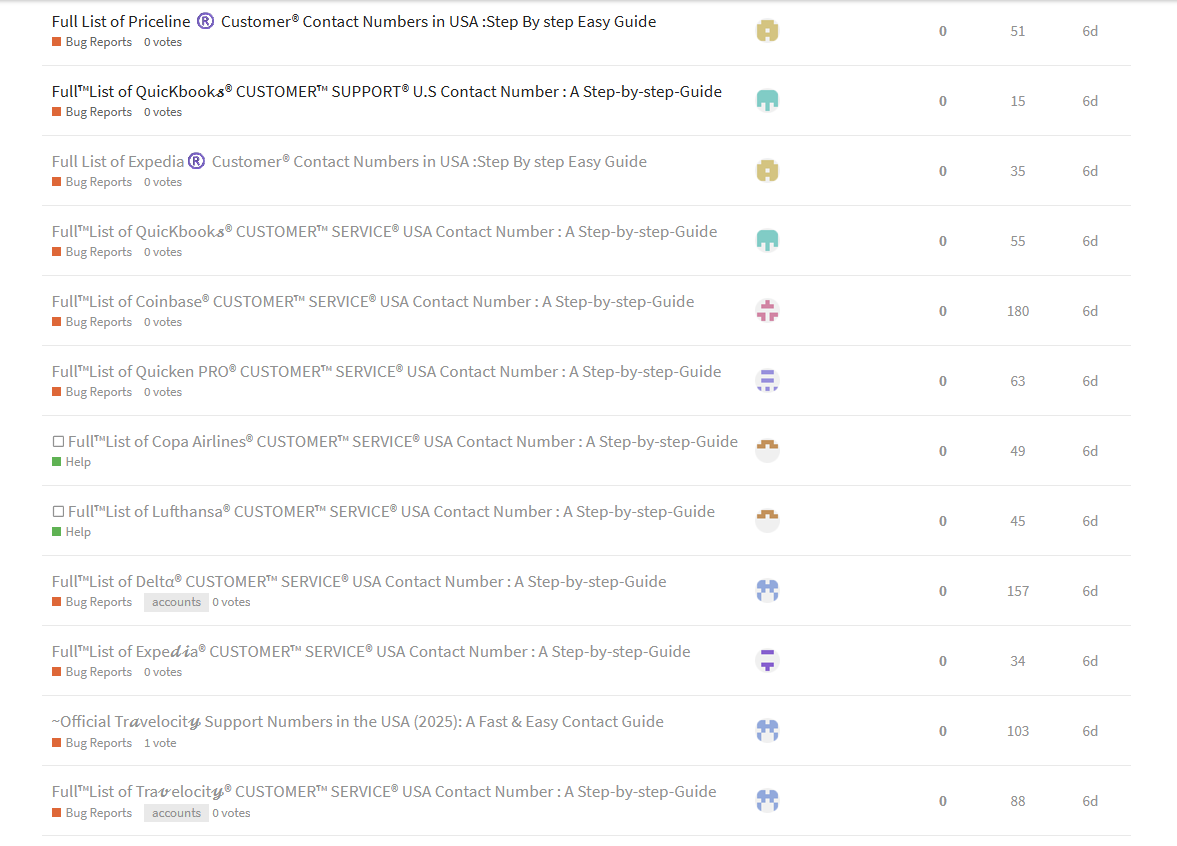Click the teal avatar on QuickBooks Customer Support topic
The image size is (1177, 846).
tap(767, 101)
